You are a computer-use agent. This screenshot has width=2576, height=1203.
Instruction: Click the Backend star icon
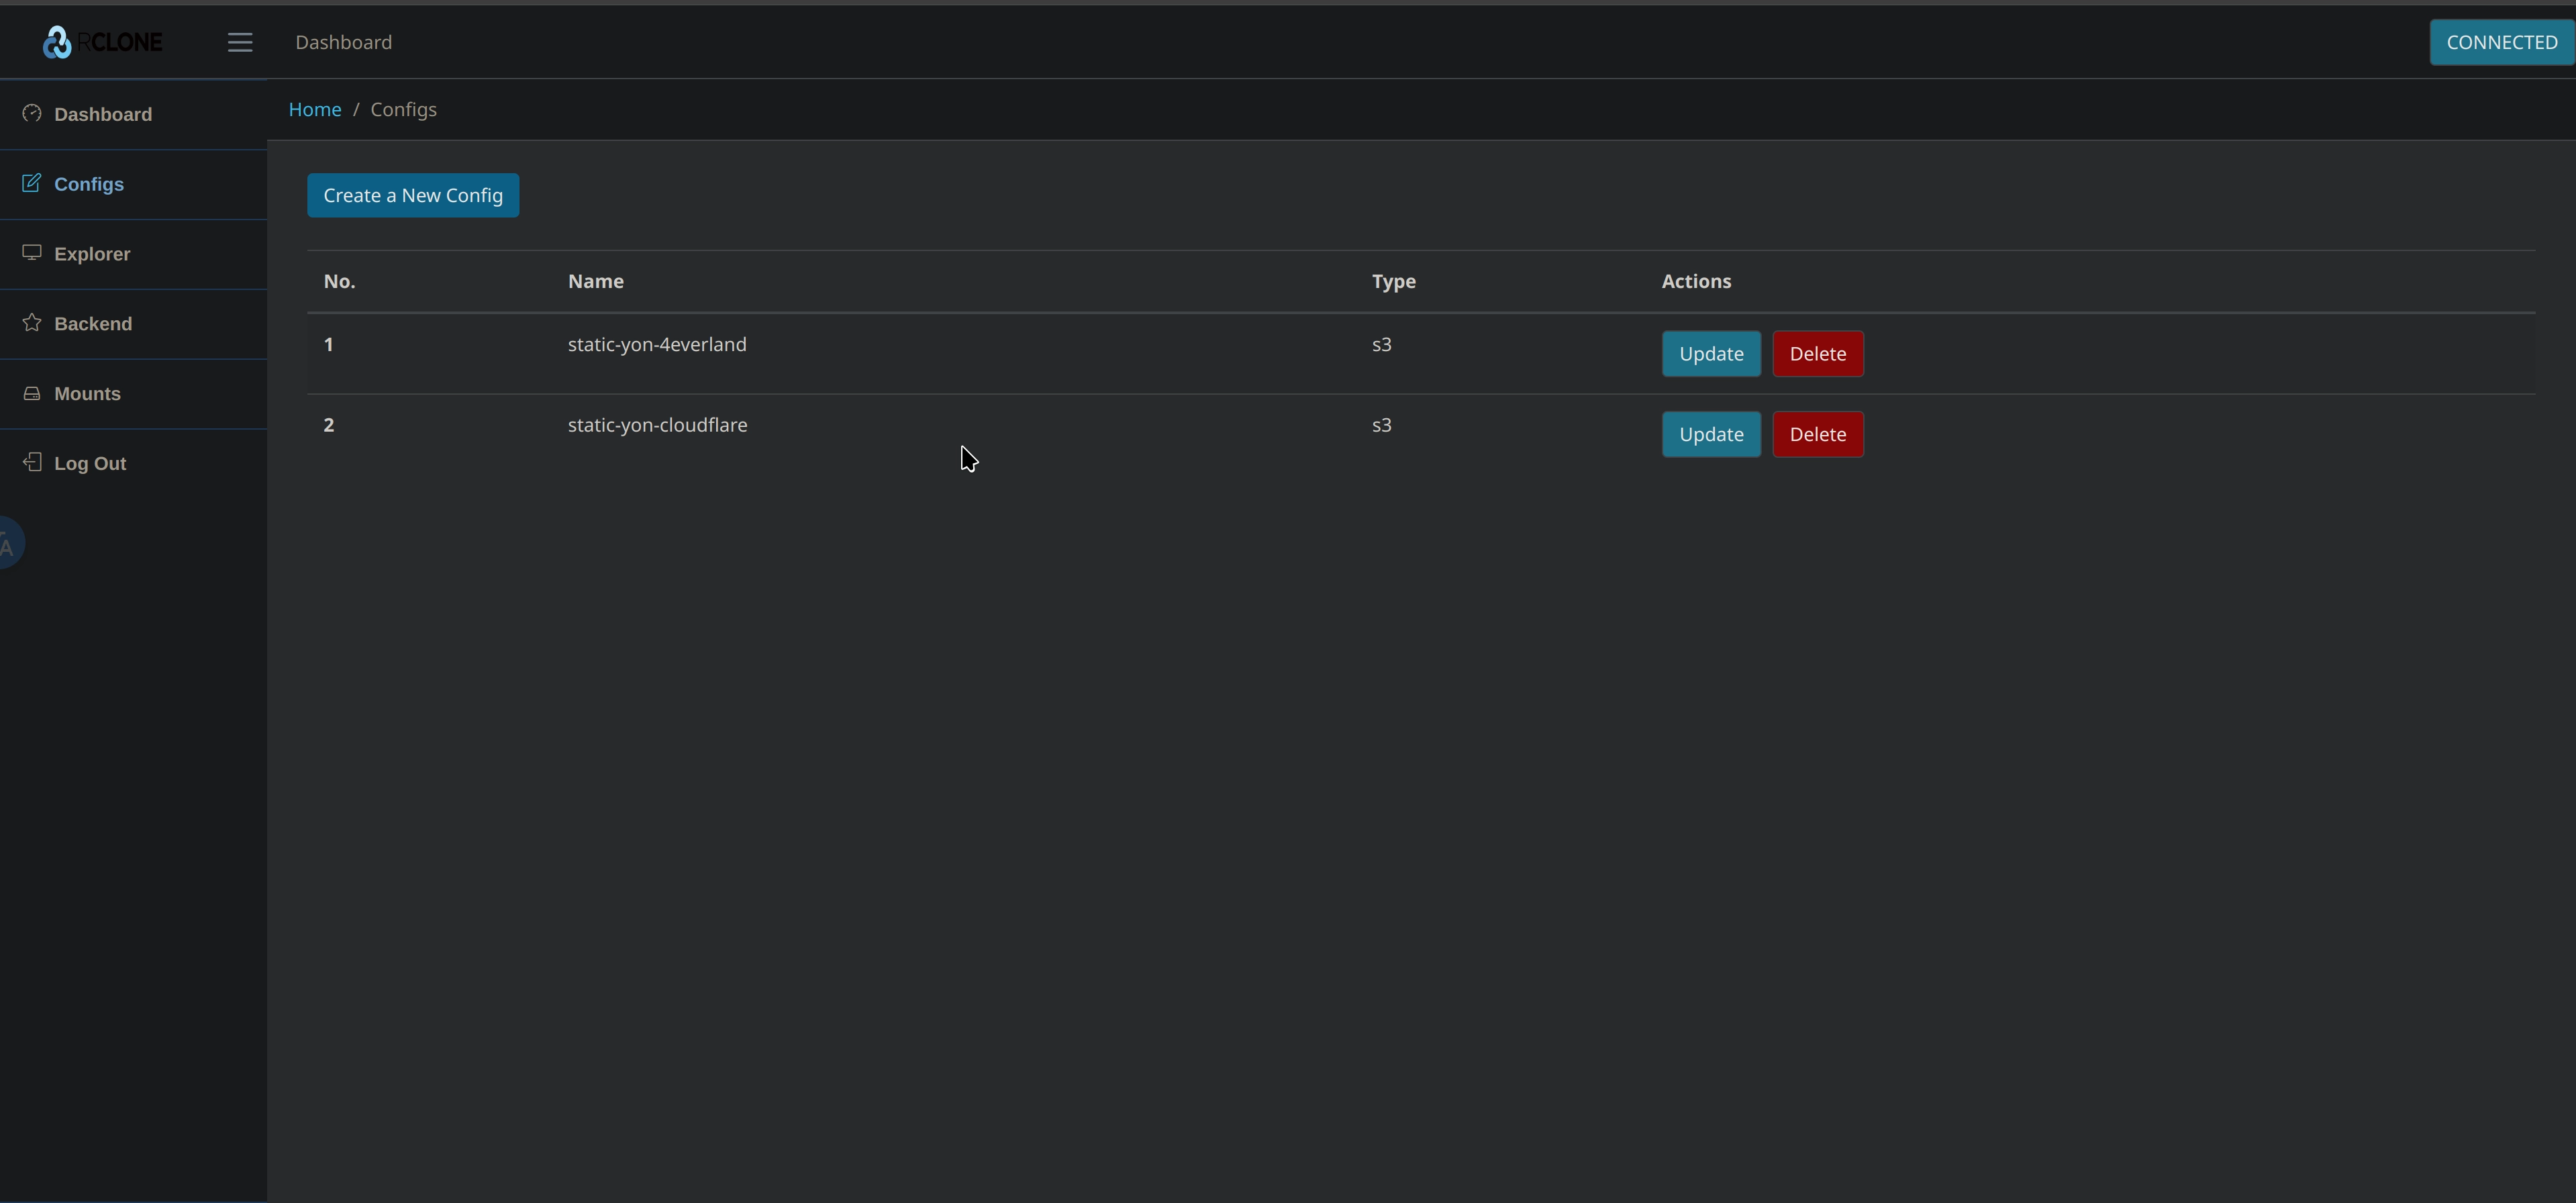pyautogui.click(x=32, y=322)
